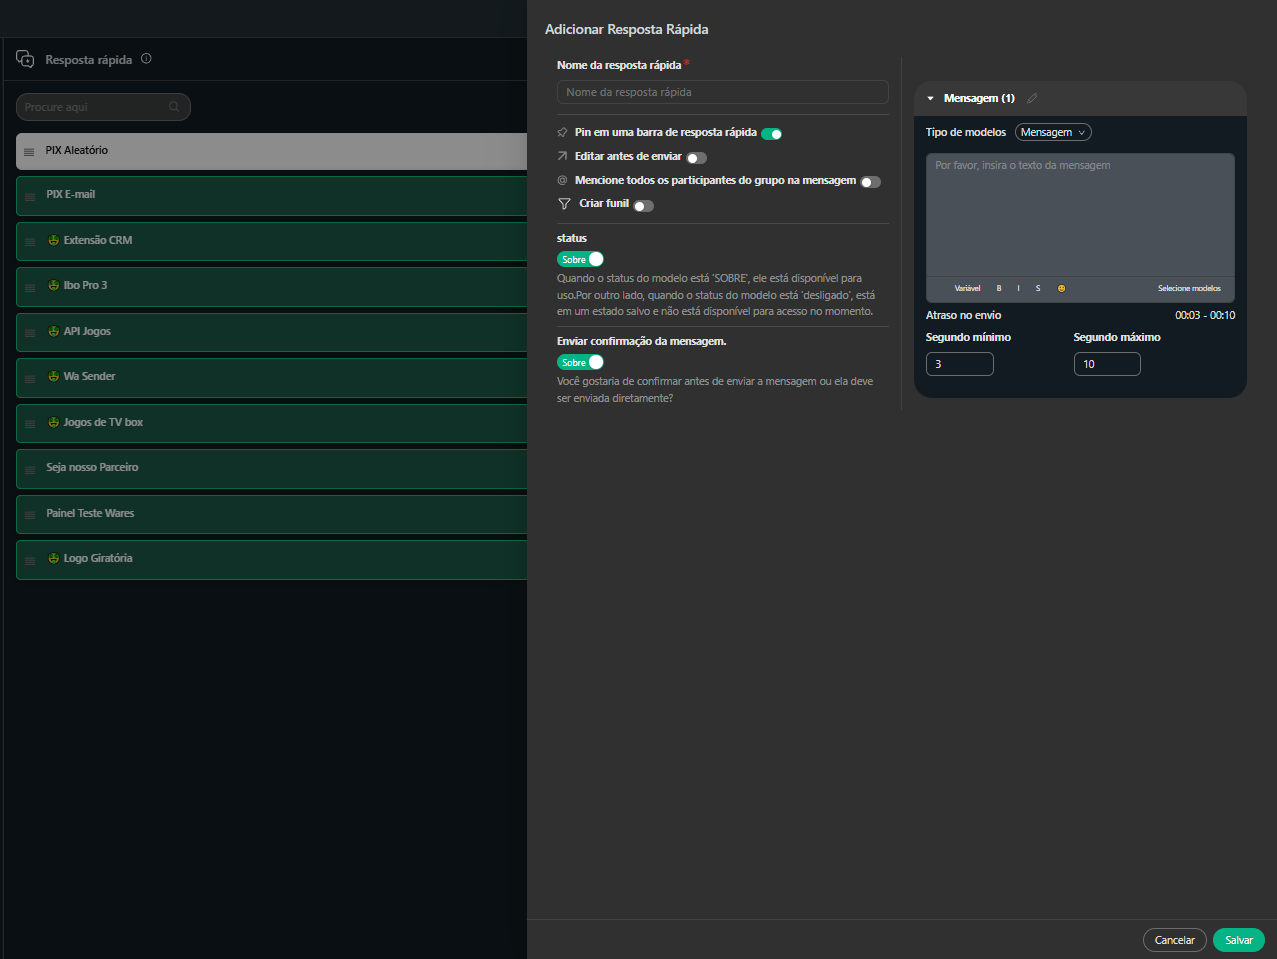Image resolution: width=1277 pixels, height=959 pixels.
Task: Collapse the Mensagem (1) section arrow
Action: (930, 99)
